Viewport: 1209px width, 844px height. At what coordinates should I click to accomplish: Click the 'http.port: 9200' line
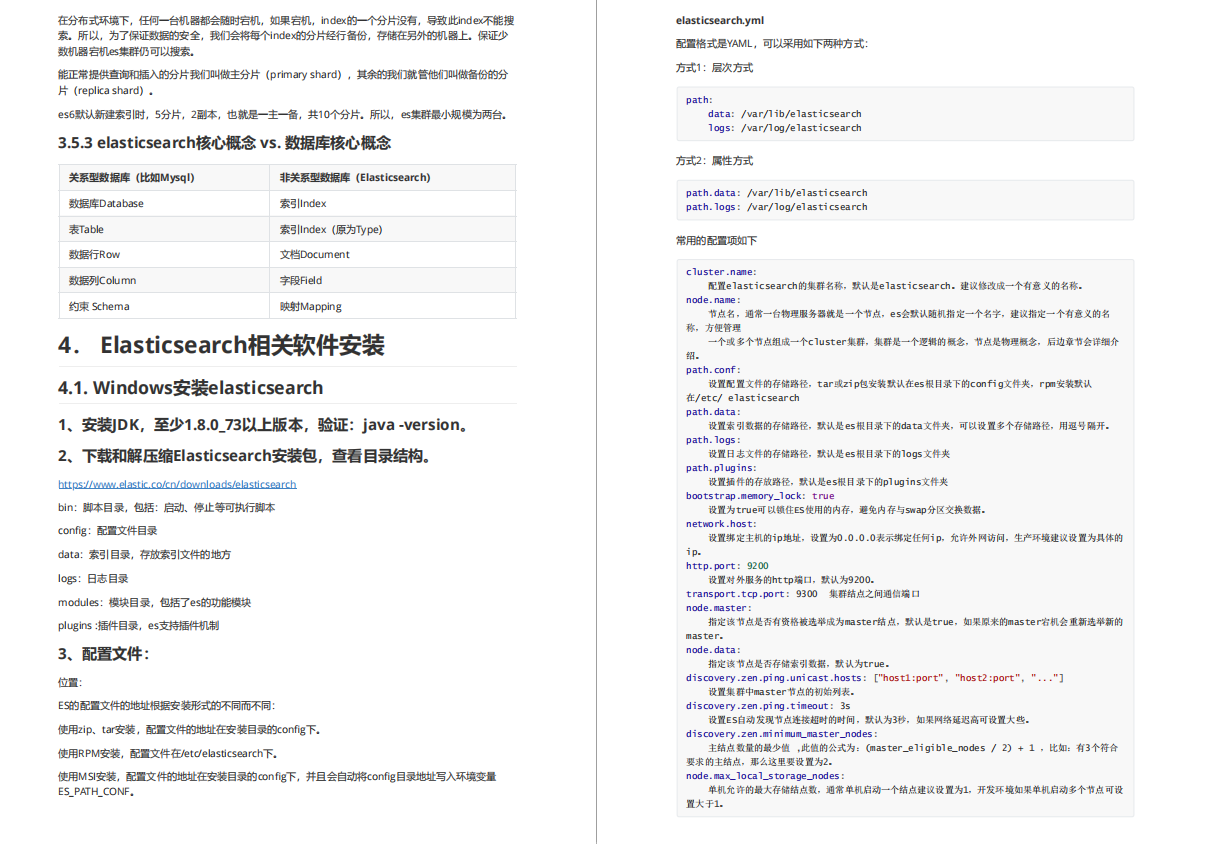pyautogui.click(x=727, y=566)
